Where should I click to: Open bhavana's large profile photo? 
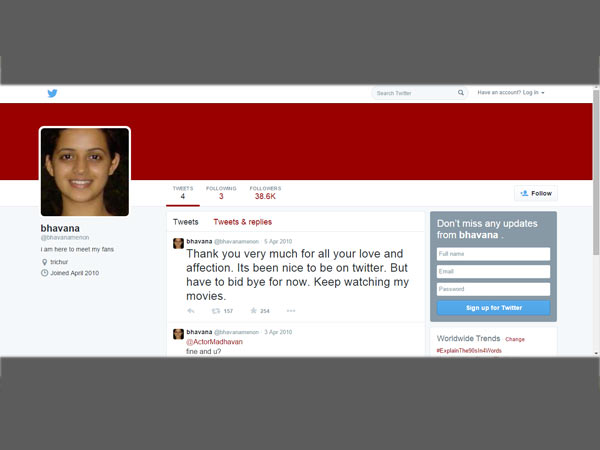[85, 172]
